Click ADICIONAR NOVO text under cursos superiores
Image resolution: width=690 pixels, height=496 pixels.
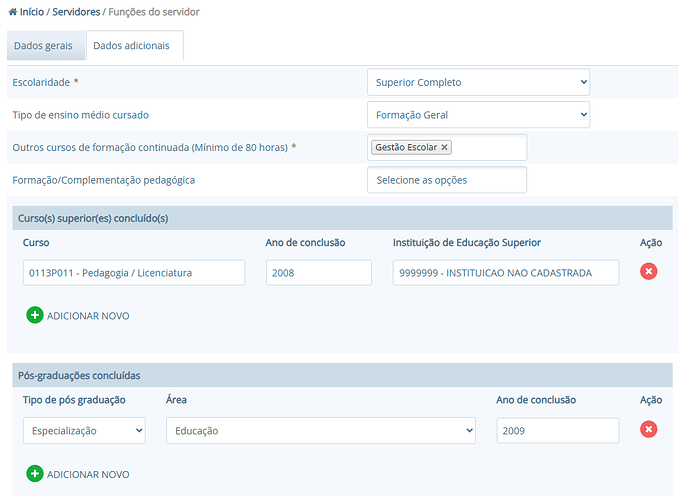(88, 316)
